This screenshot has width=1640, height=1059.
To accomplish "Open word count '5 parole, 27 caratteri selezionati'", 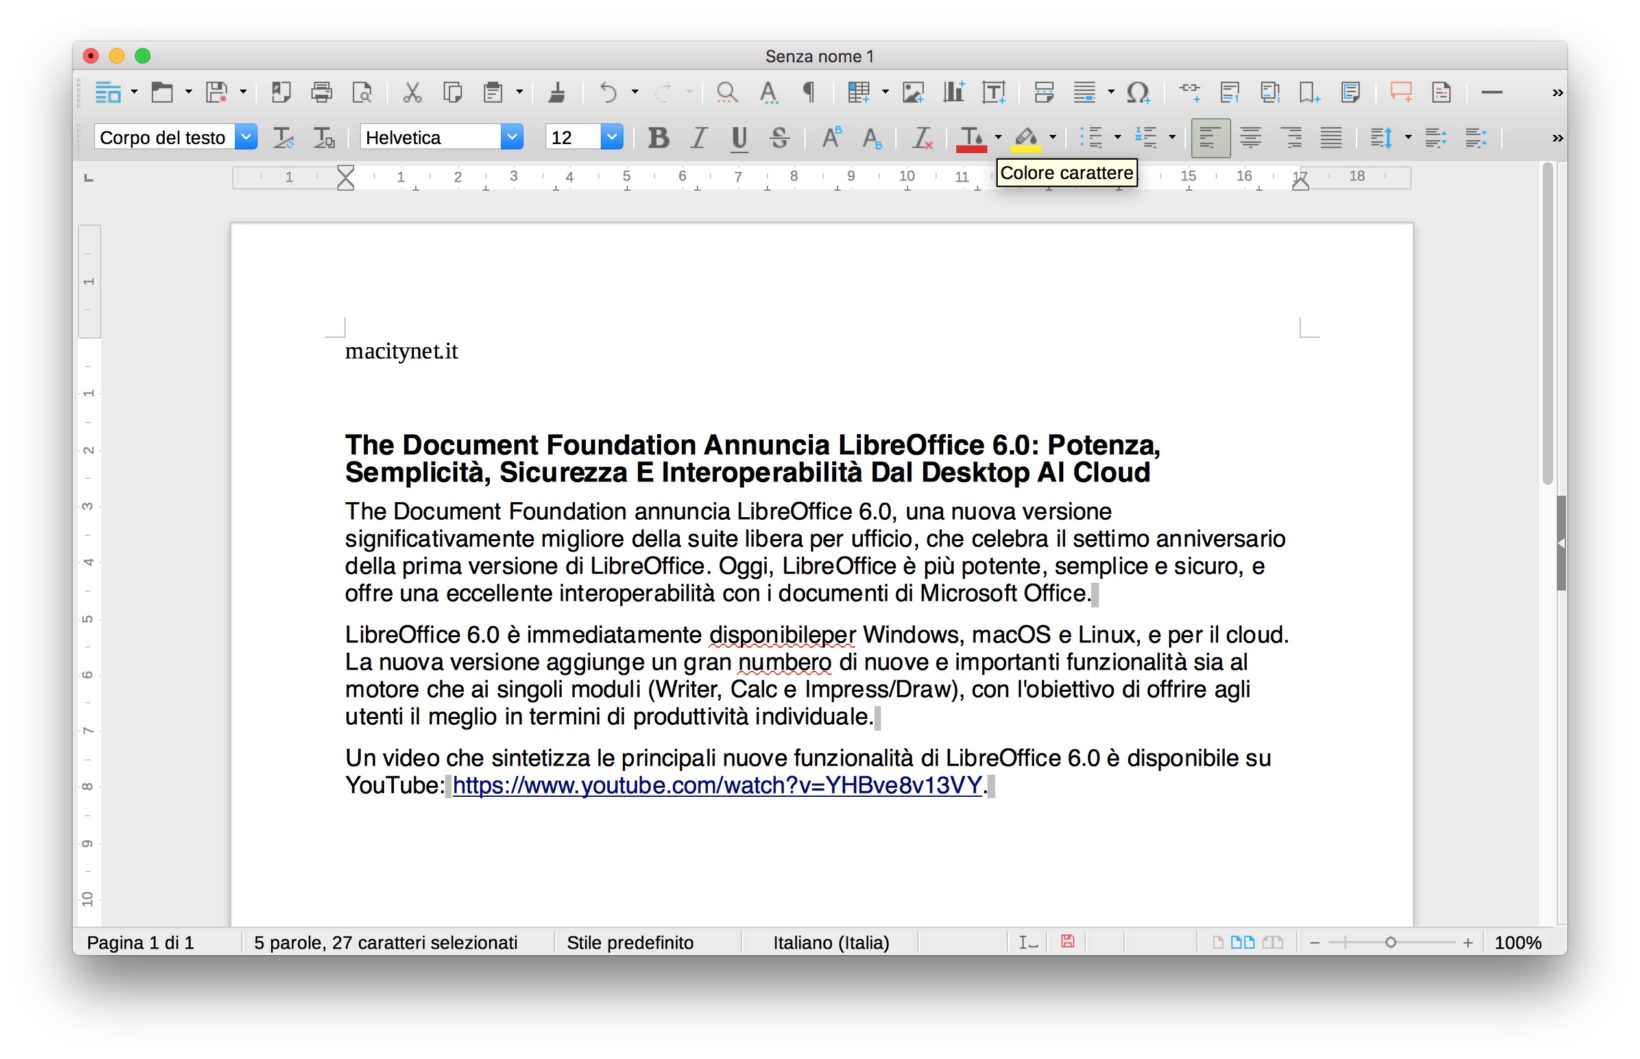I will [x=386, y=942].
